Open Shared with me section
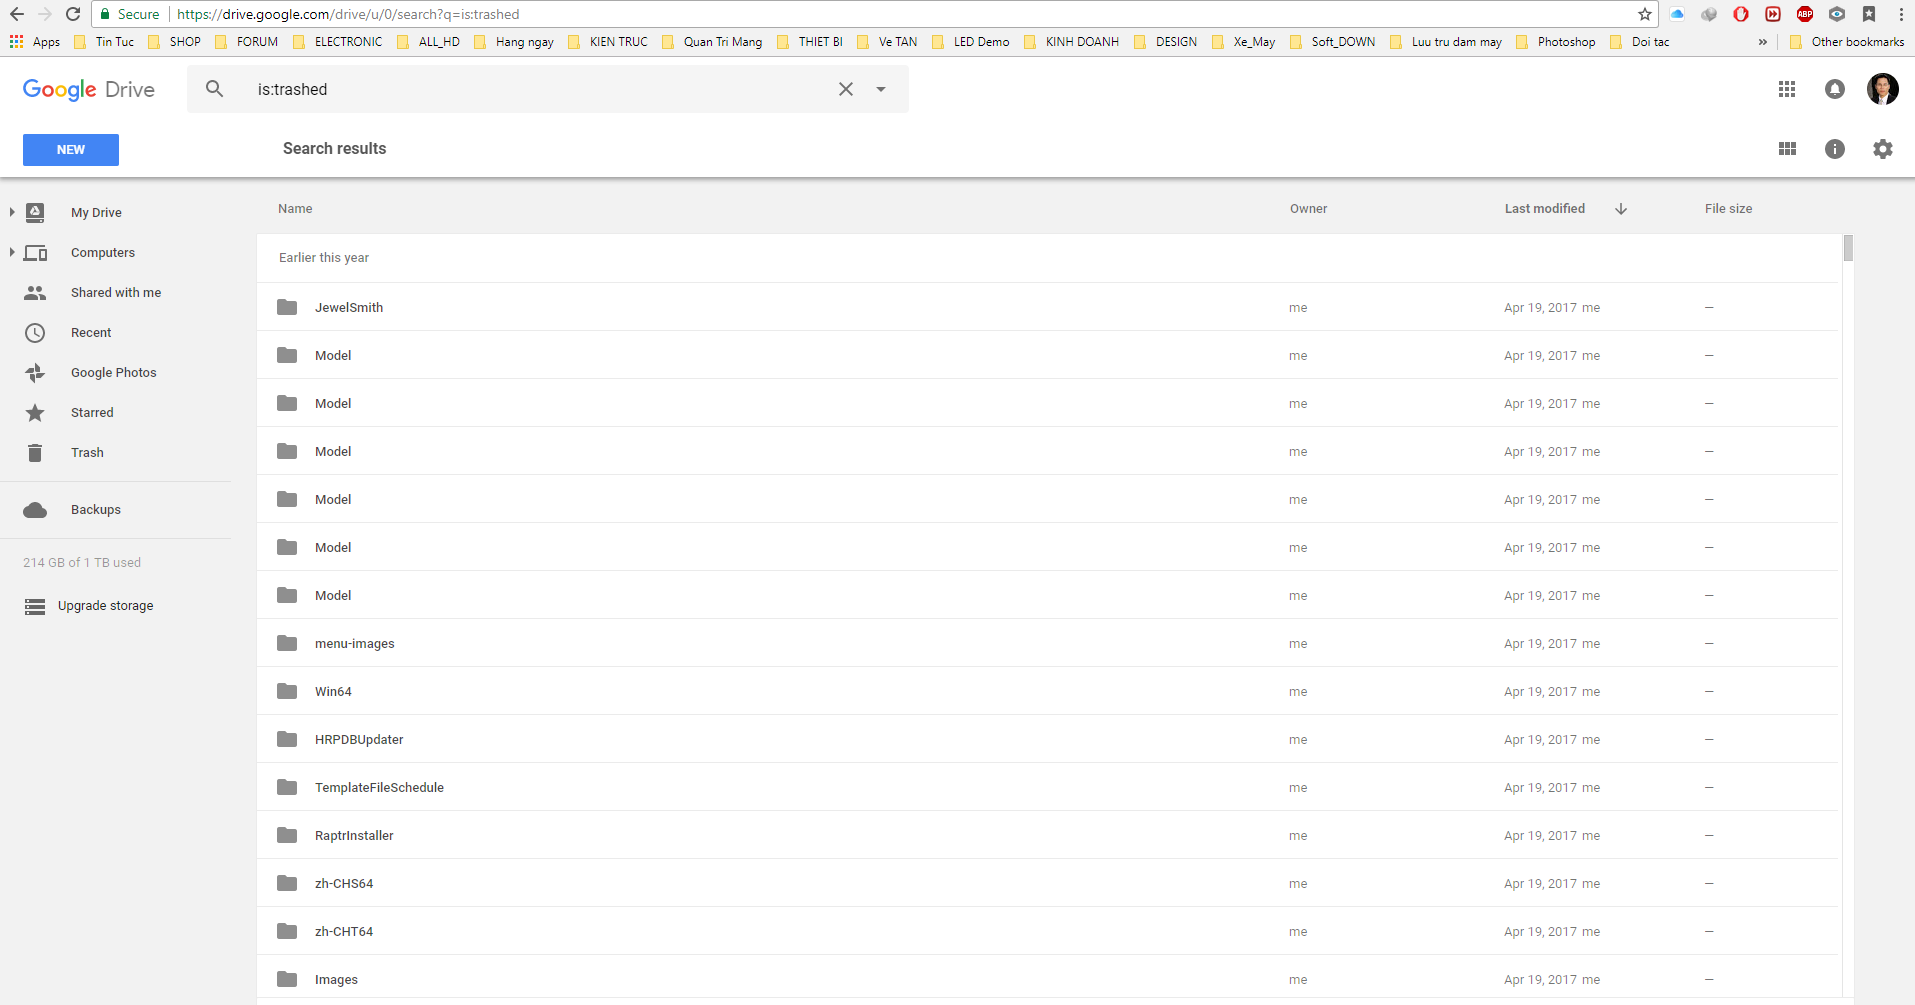 (x=115, y=293)
